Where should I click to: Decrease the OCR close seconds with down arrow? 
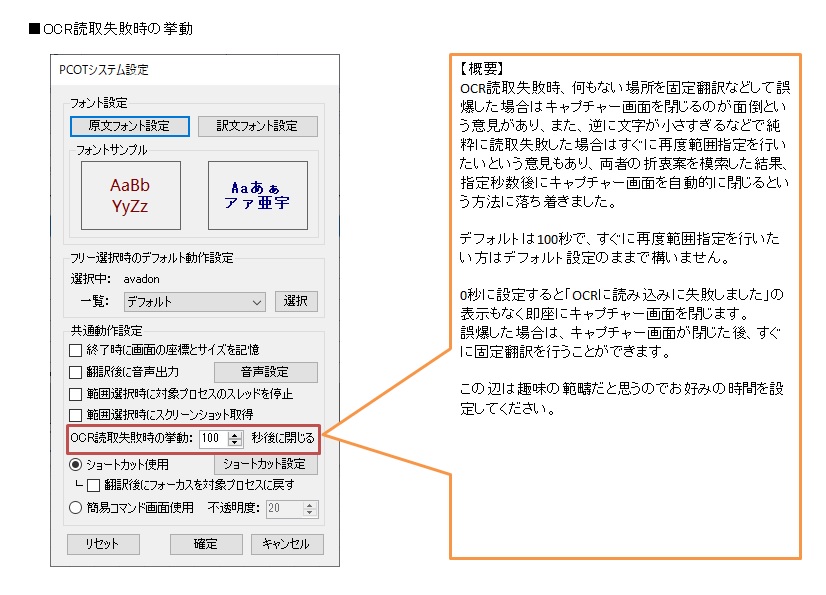click(235, 443)
